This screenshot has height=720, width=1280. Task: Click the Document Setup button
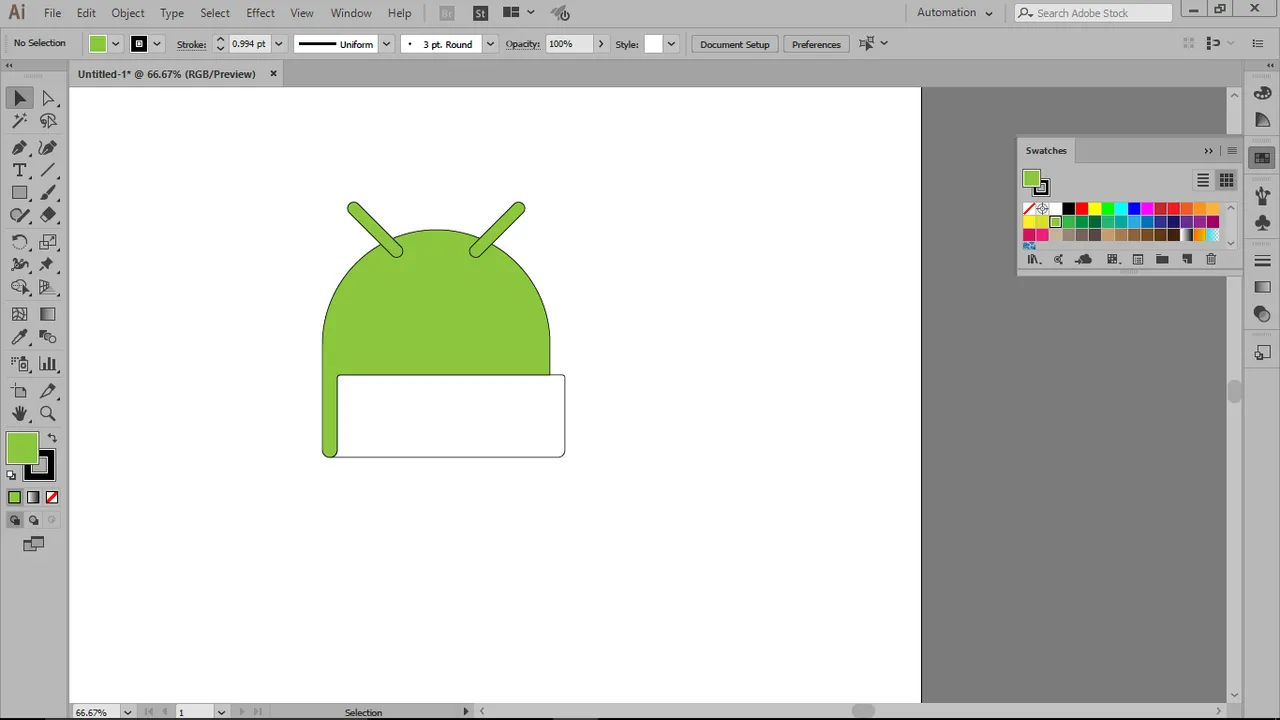(735, 44)
